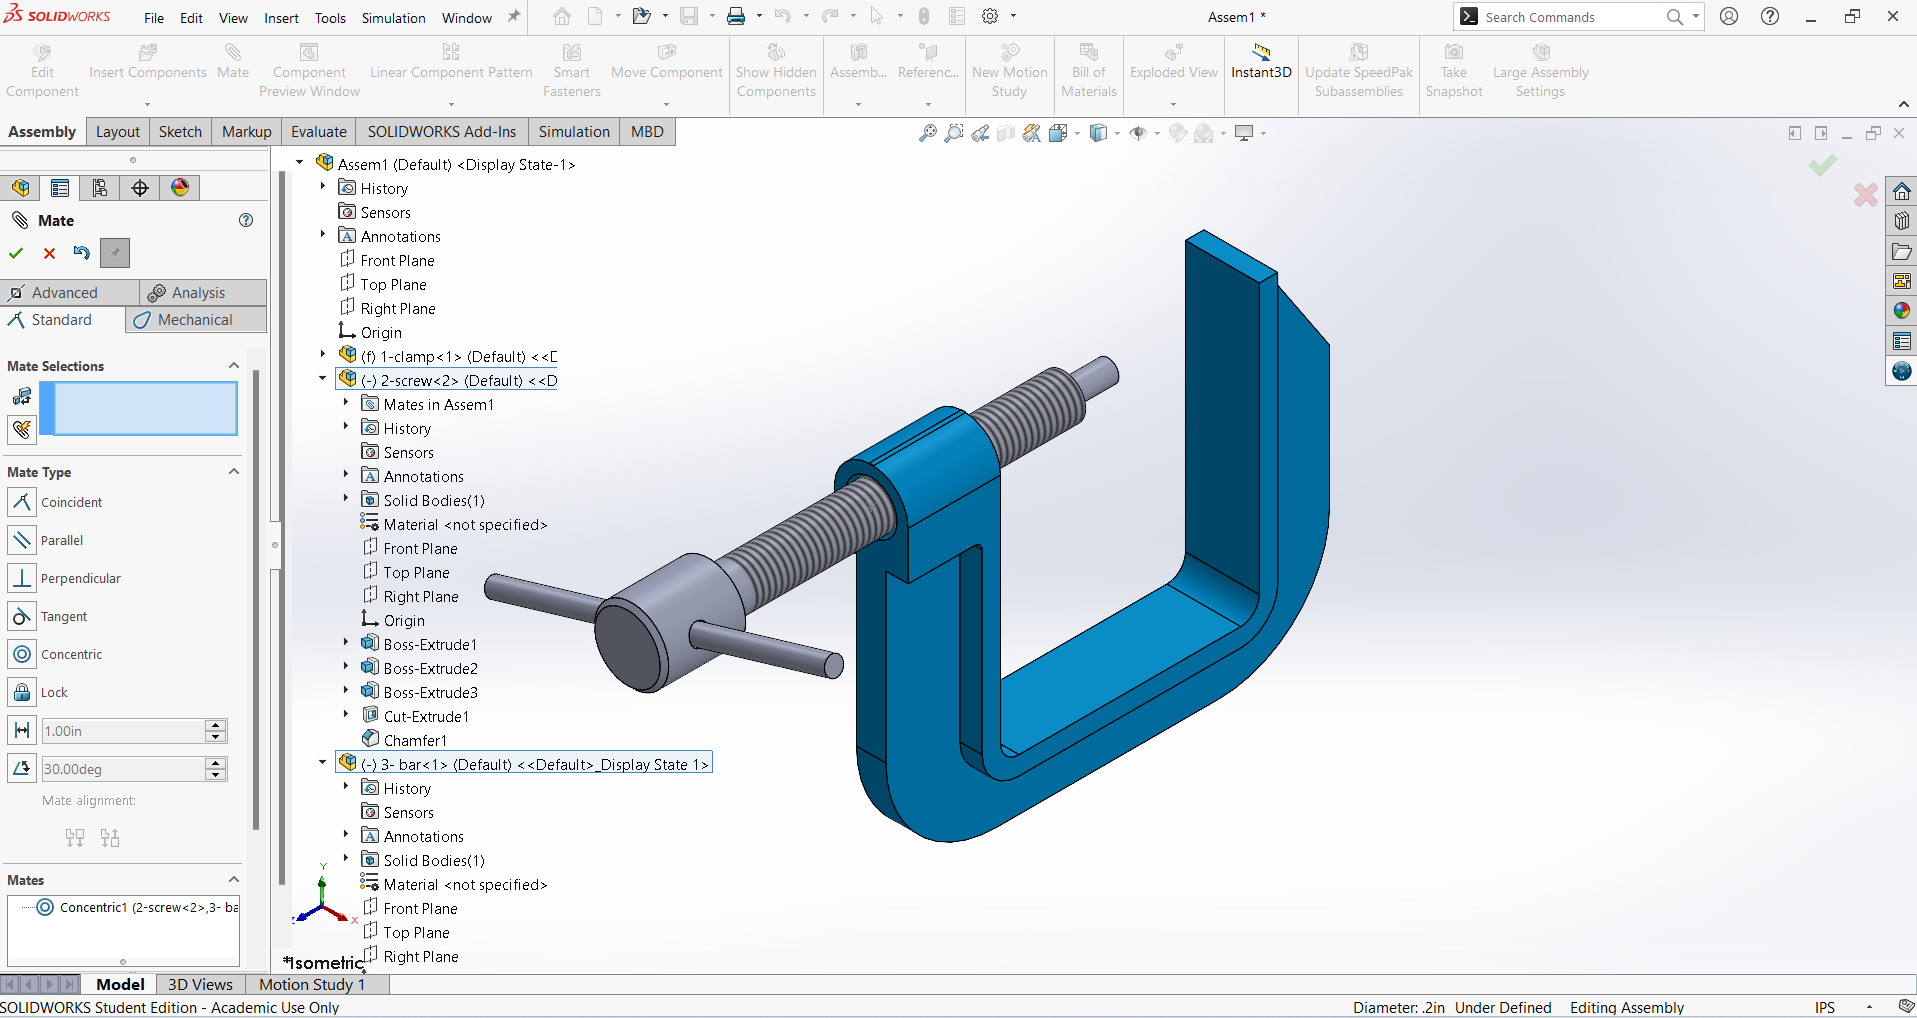The image size is (1917, 1018).
Task: Open File Explorer task pane folder
Action: pos(1902,251)
